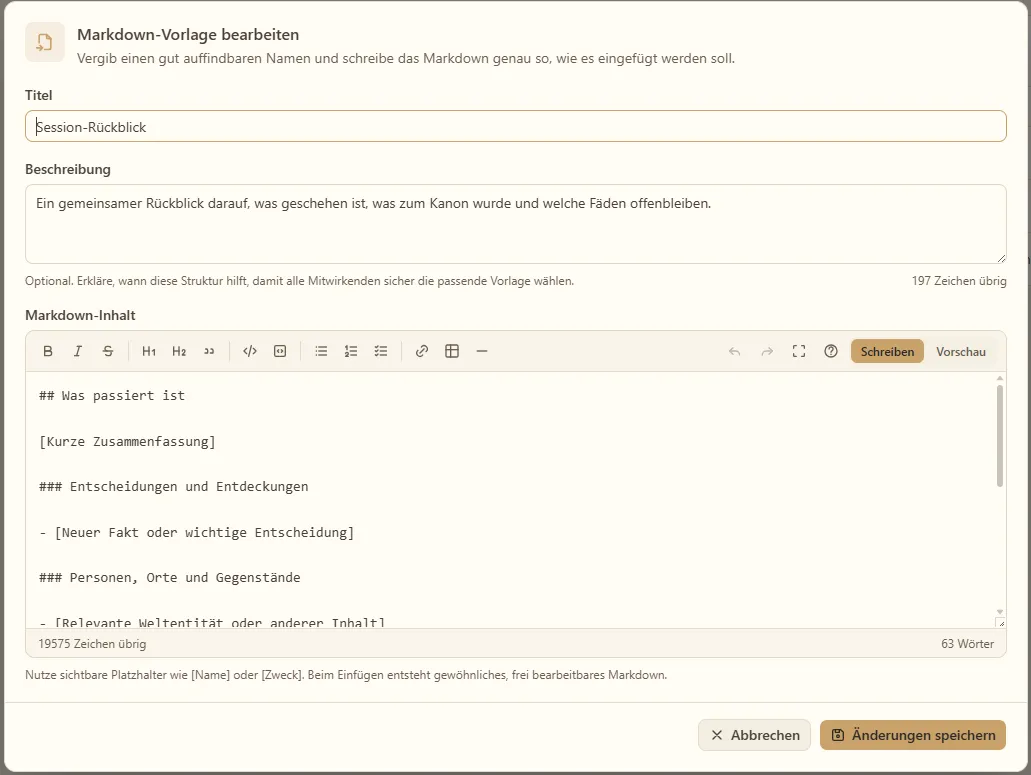Insert a code block
1031x775 pixels.
coord(280,351)
